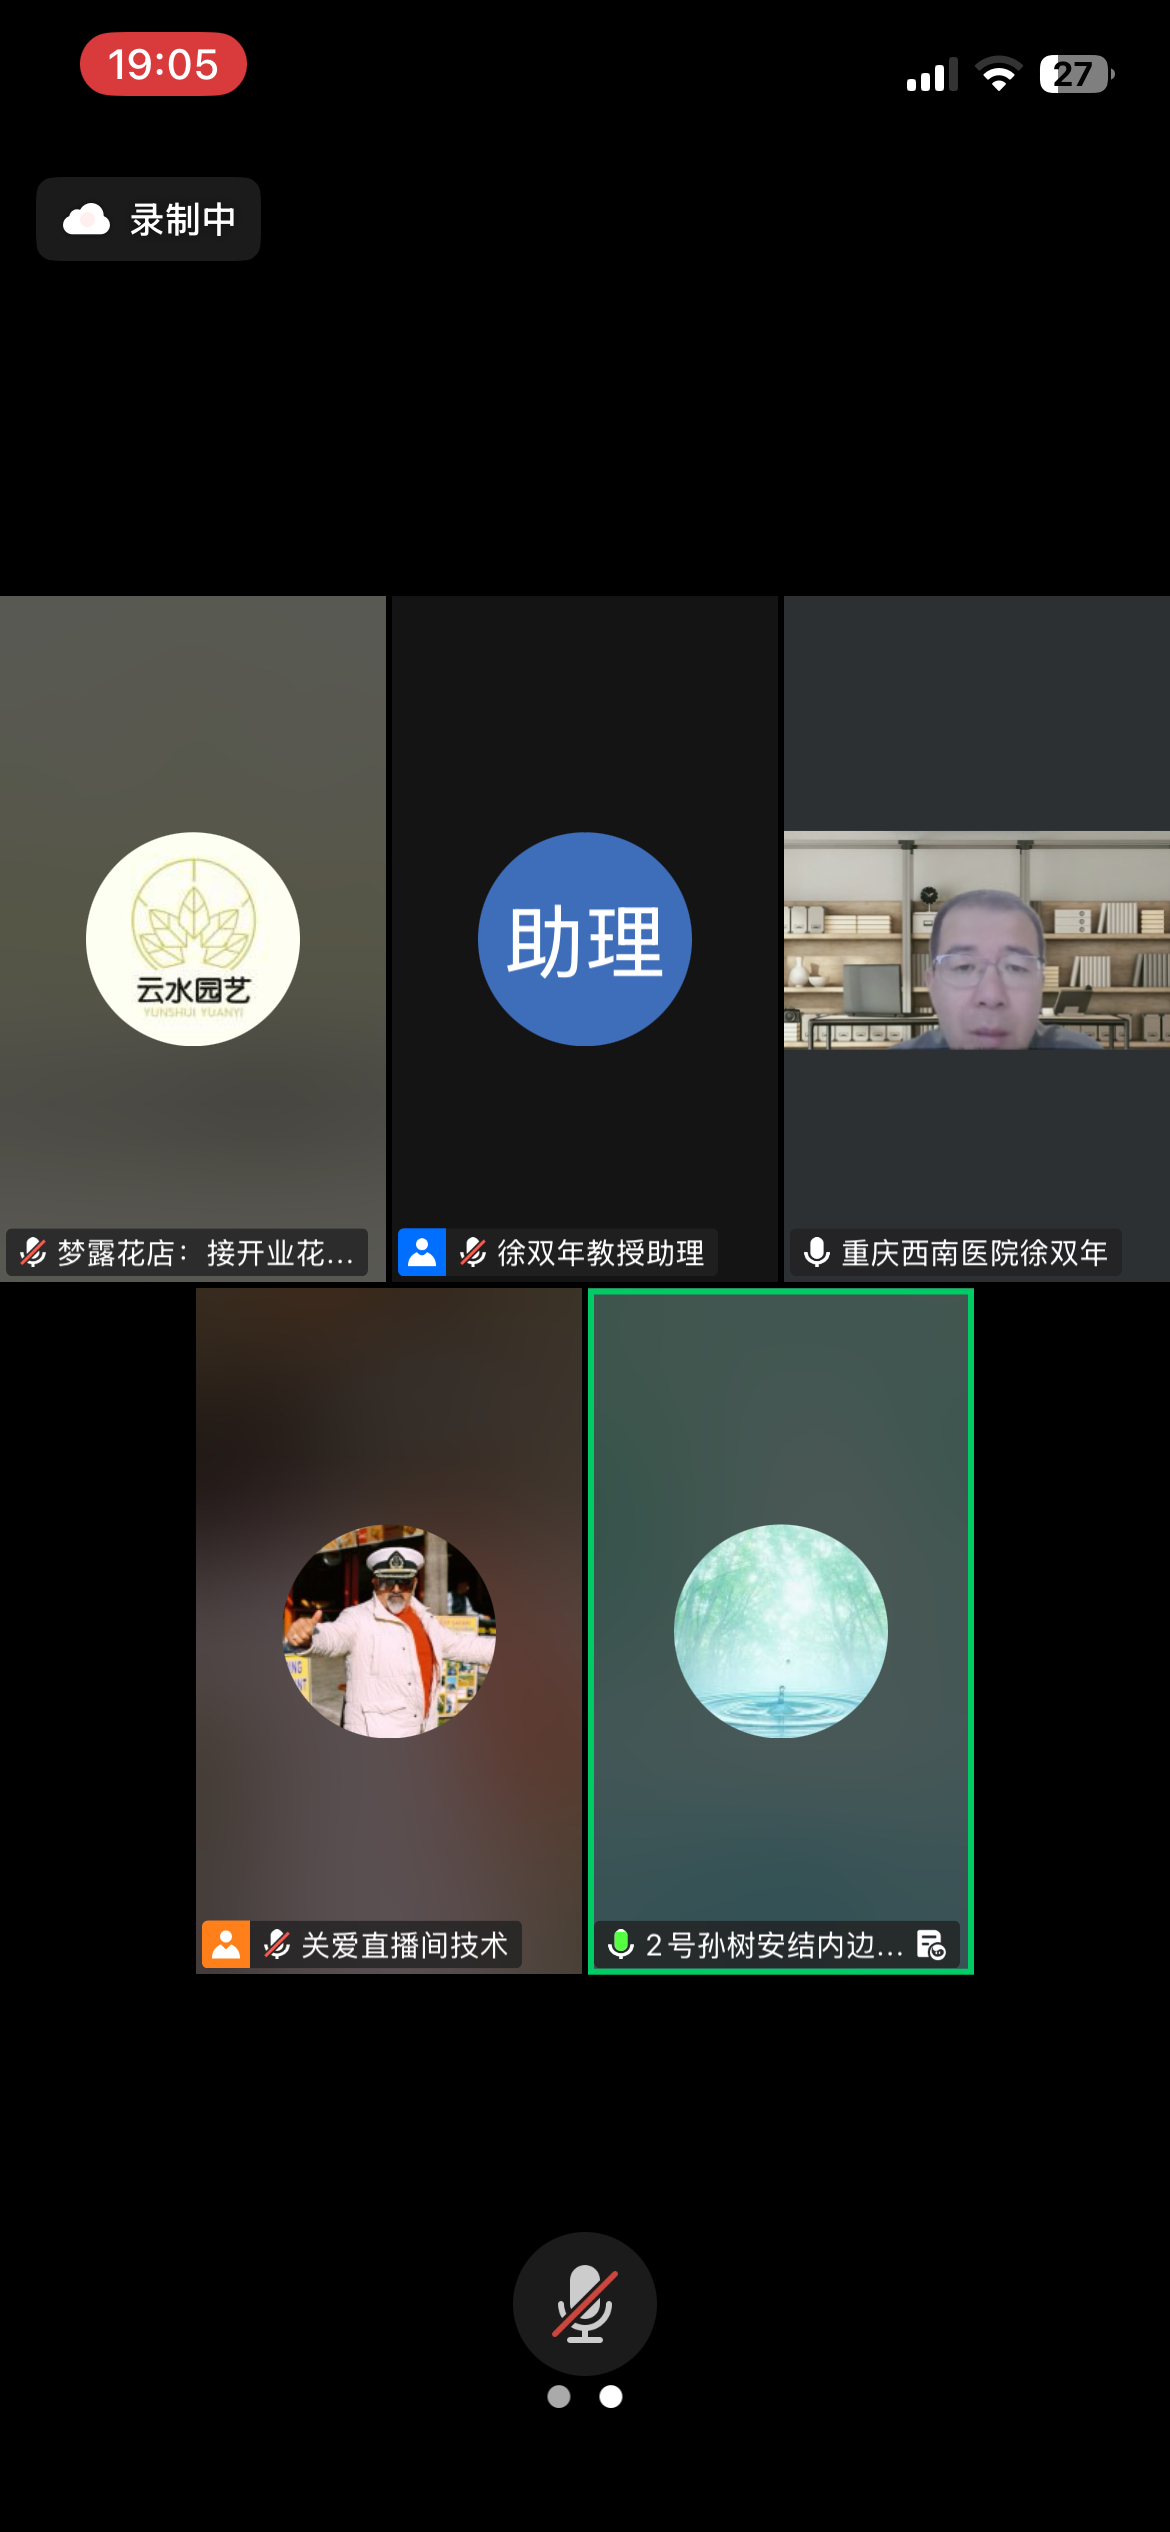Tap the cloud recording icon
1170x2532 pixels.
click(87, 219)
